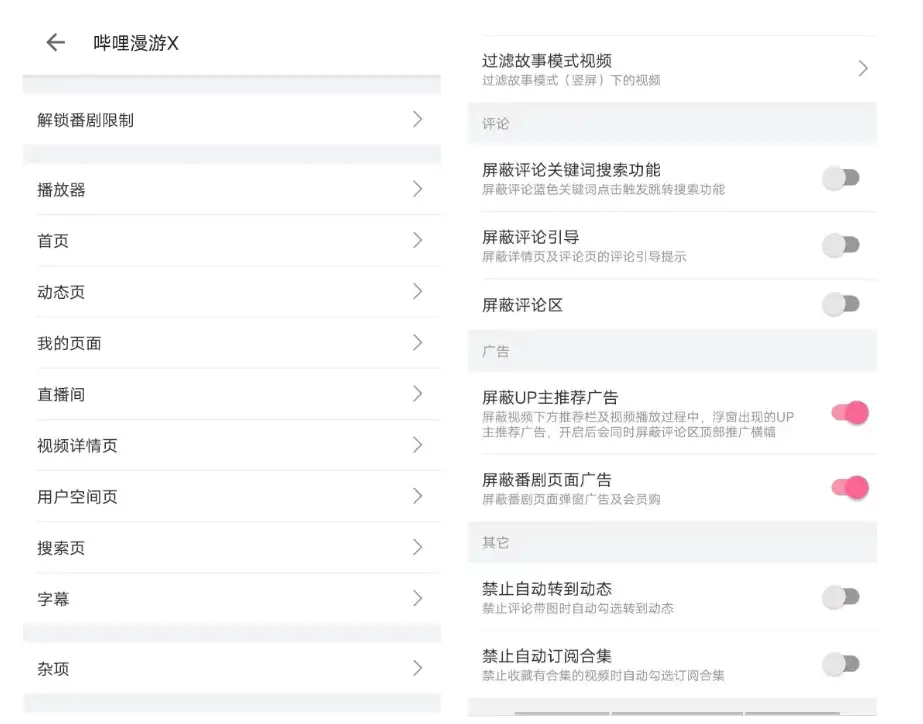
Task: Open 我的页面 settings
Action: click(230, 343)
